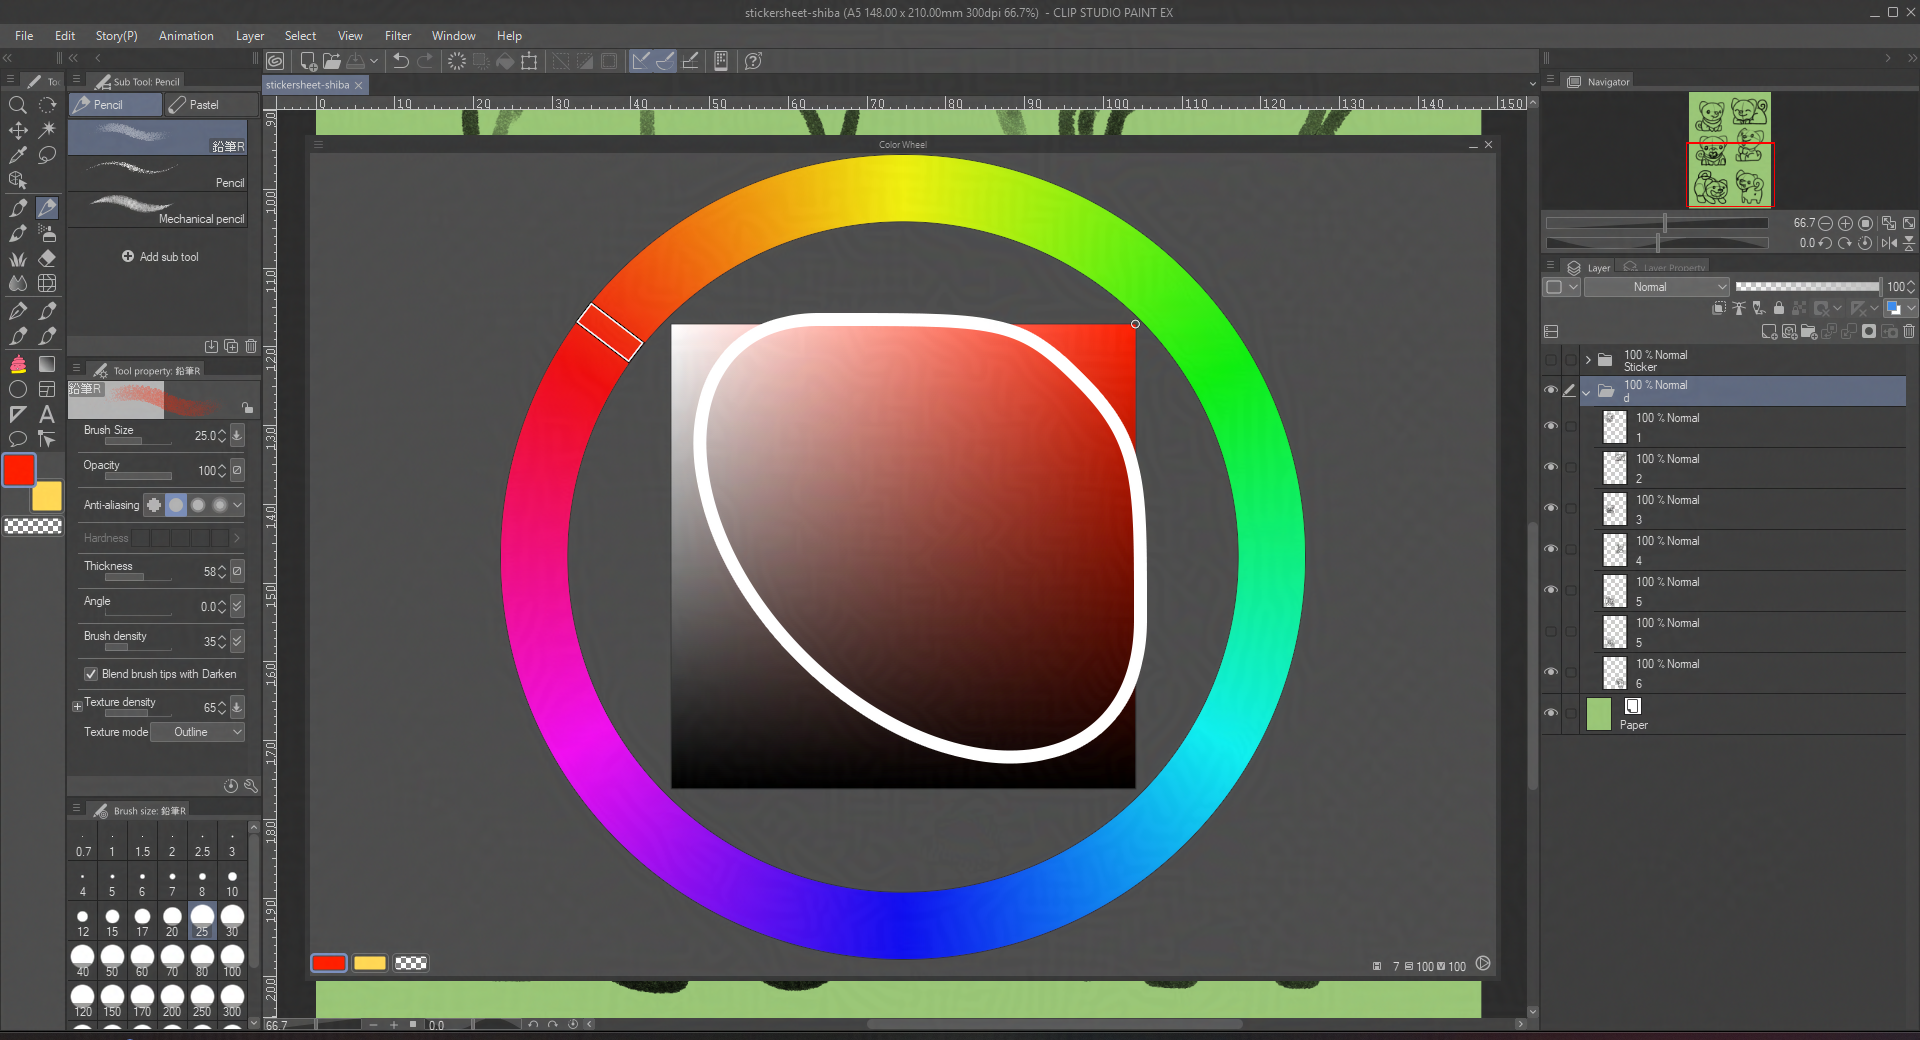Screen dimensions: 1920x1040
Task: Open the Texture mode Outline dropdown
Action: coord(198,732)
